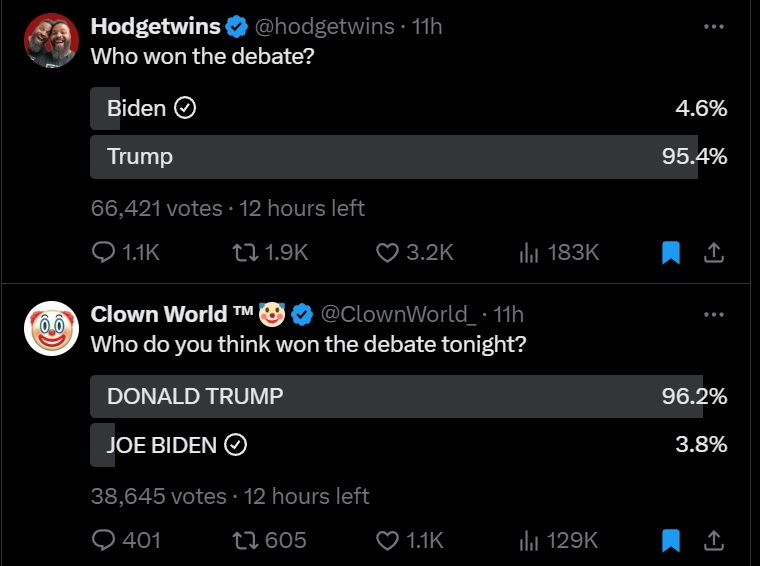This screenshot has height=566, width=760.
Task: View analytics for Hodgetwins tweet
Action: click(529, 253)
